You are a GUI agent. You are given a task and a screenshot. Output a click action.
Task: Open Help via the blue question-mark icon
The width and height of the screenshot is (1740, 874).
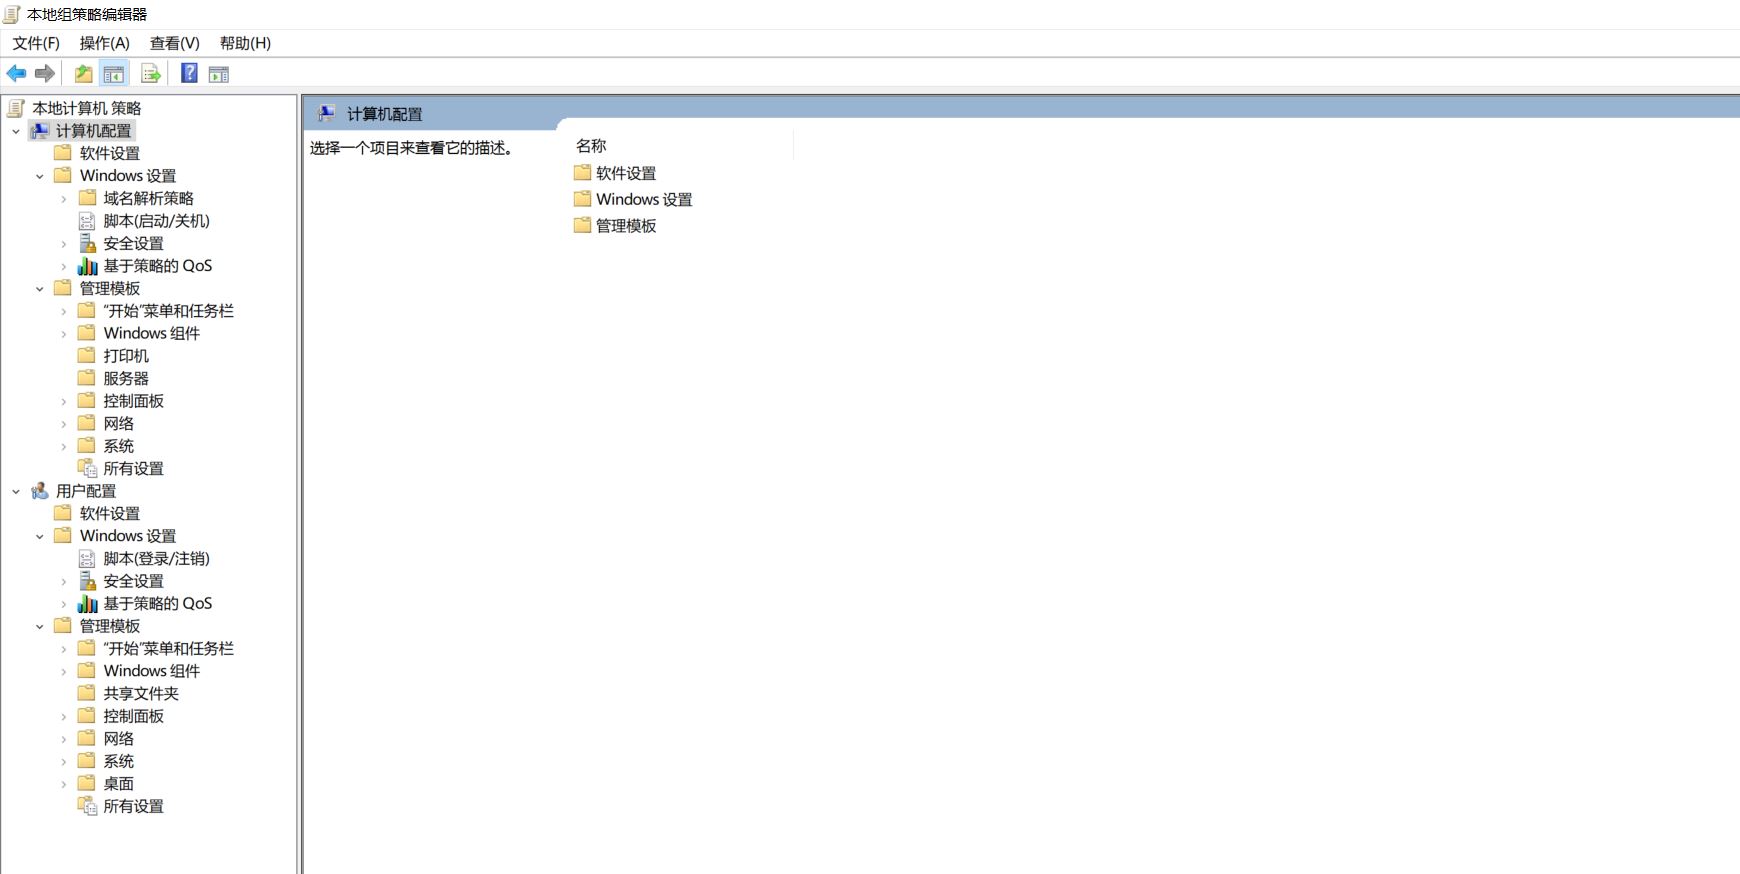[x=189, y=73]
